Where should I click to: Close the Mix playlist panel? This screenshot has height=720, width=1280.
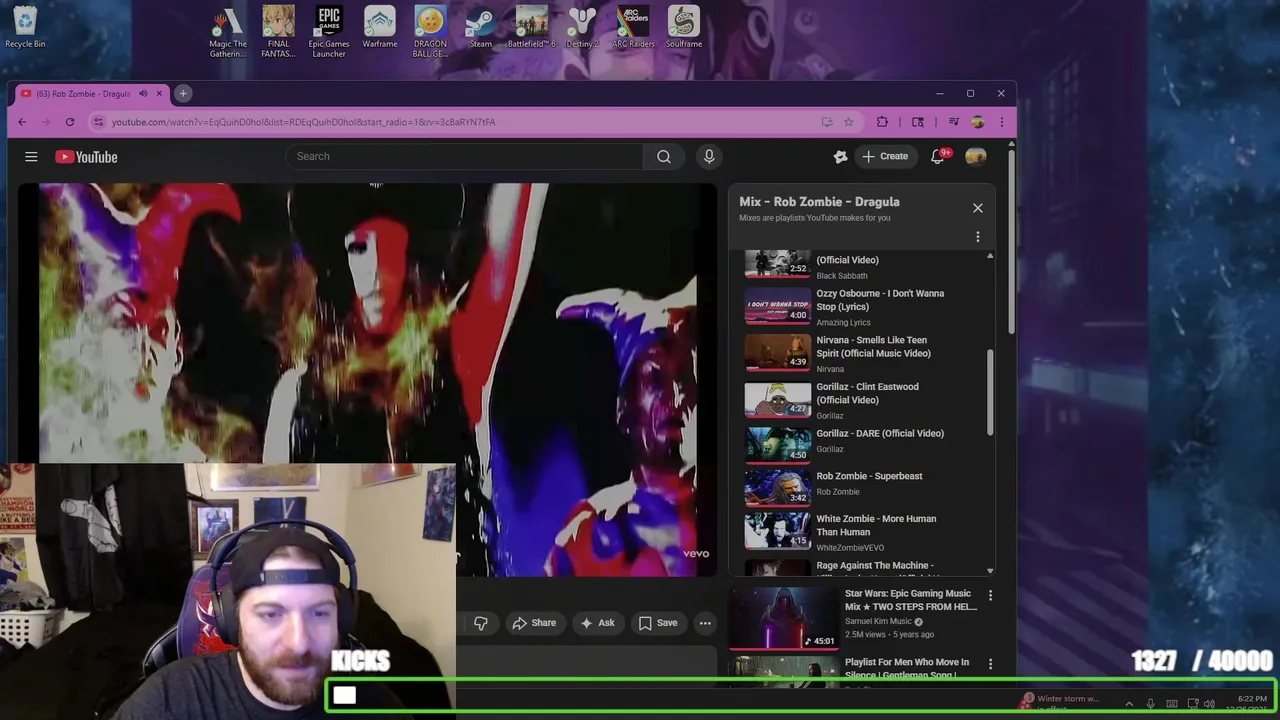point(978,208)
